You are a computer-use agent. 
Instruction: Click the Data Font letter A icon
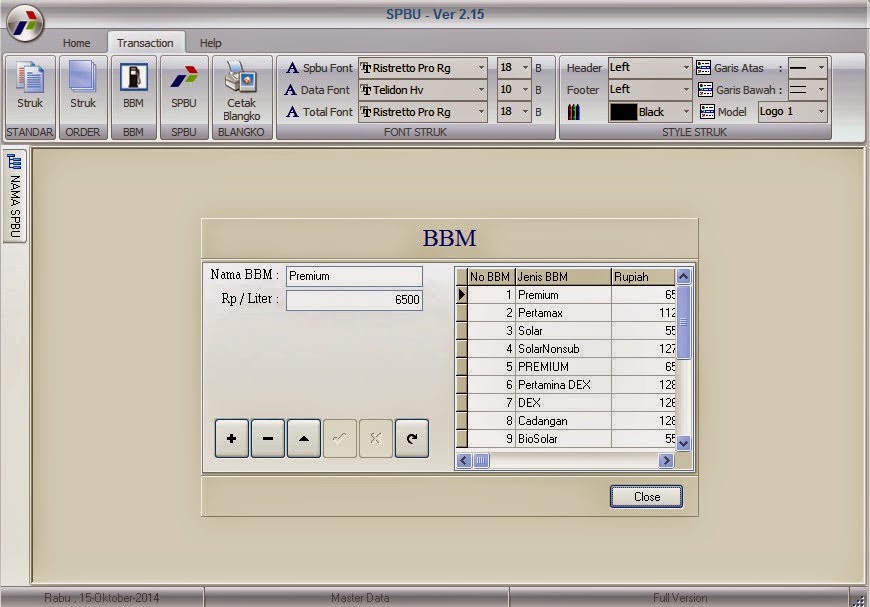(x=291, y=90)
